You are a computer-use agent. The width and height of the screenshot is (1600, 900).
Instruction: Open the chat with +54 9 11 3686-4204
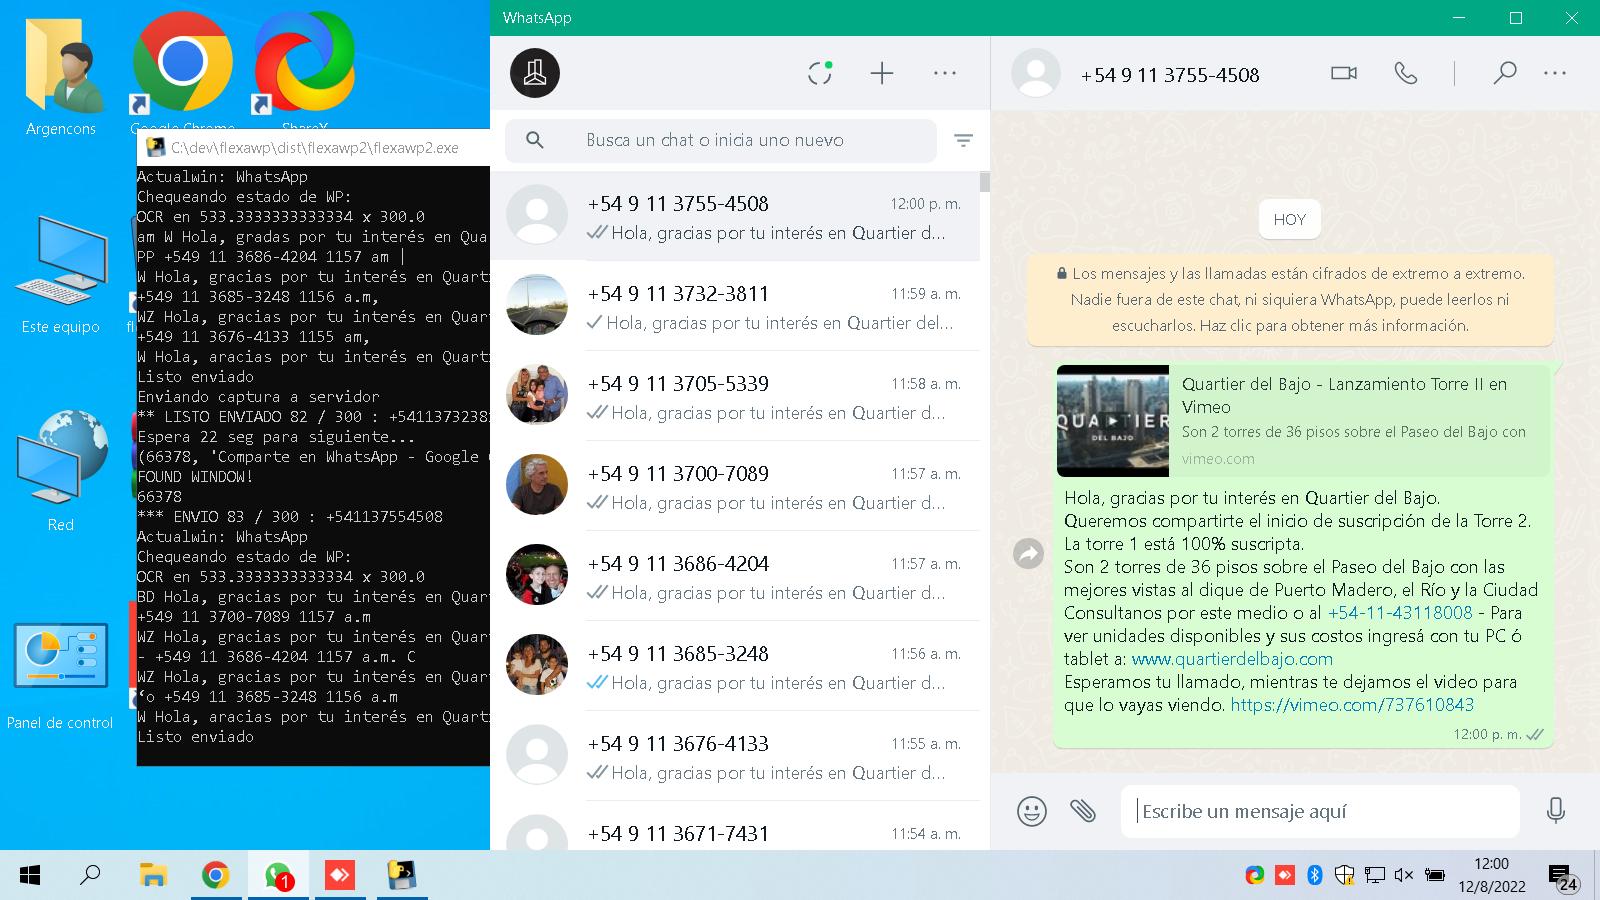point(735,576)
